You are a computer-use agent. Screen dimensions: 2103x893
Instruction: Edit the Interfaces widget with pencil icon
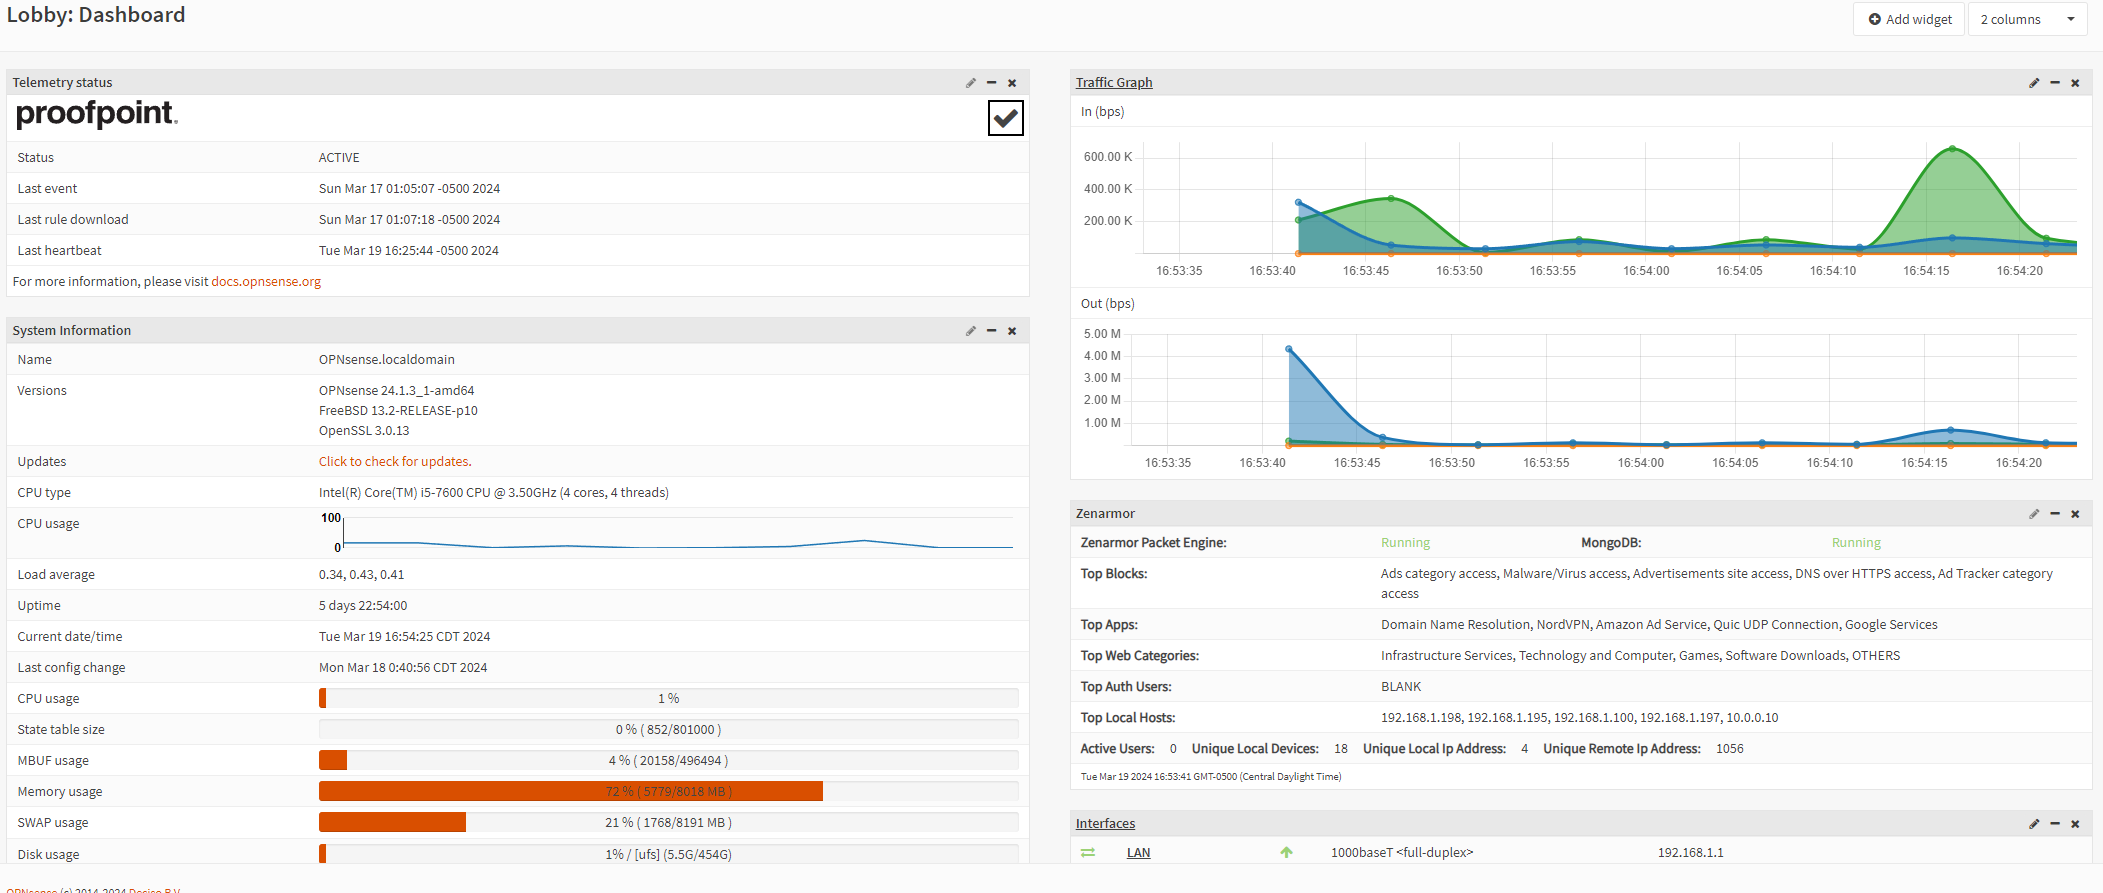(2033, 824)
